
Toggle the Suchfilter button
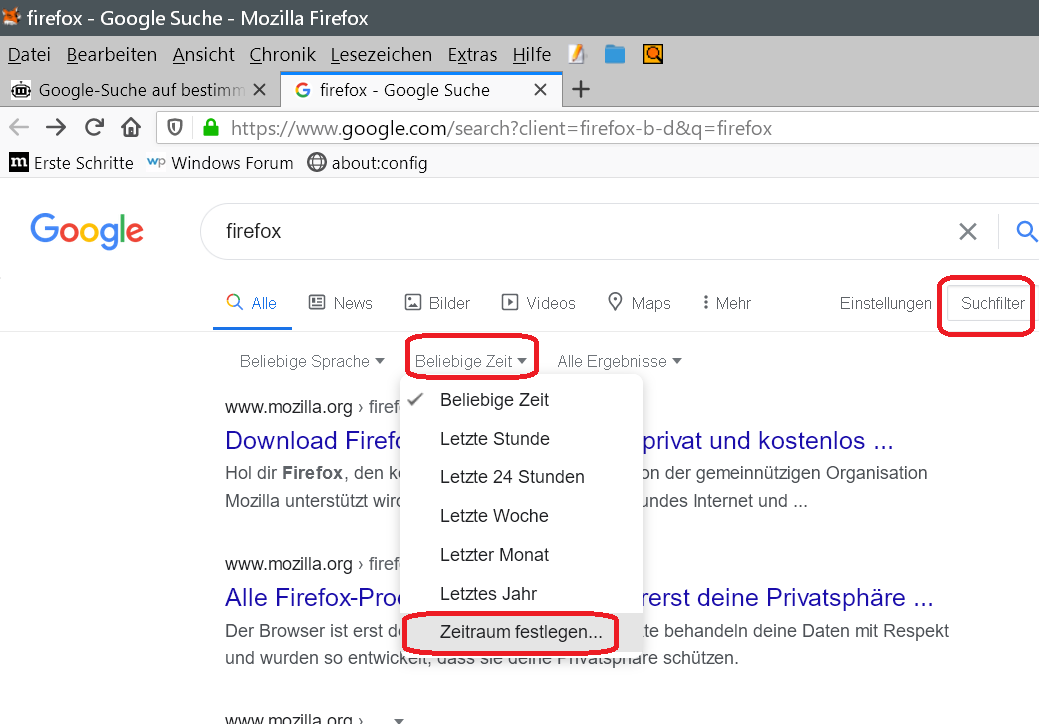[x=992, y=303]
